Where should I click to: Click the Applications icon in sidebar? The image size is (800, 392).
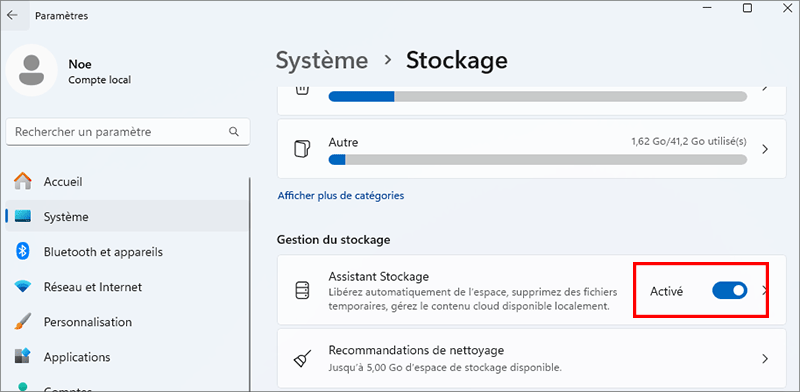pos(23,357)
